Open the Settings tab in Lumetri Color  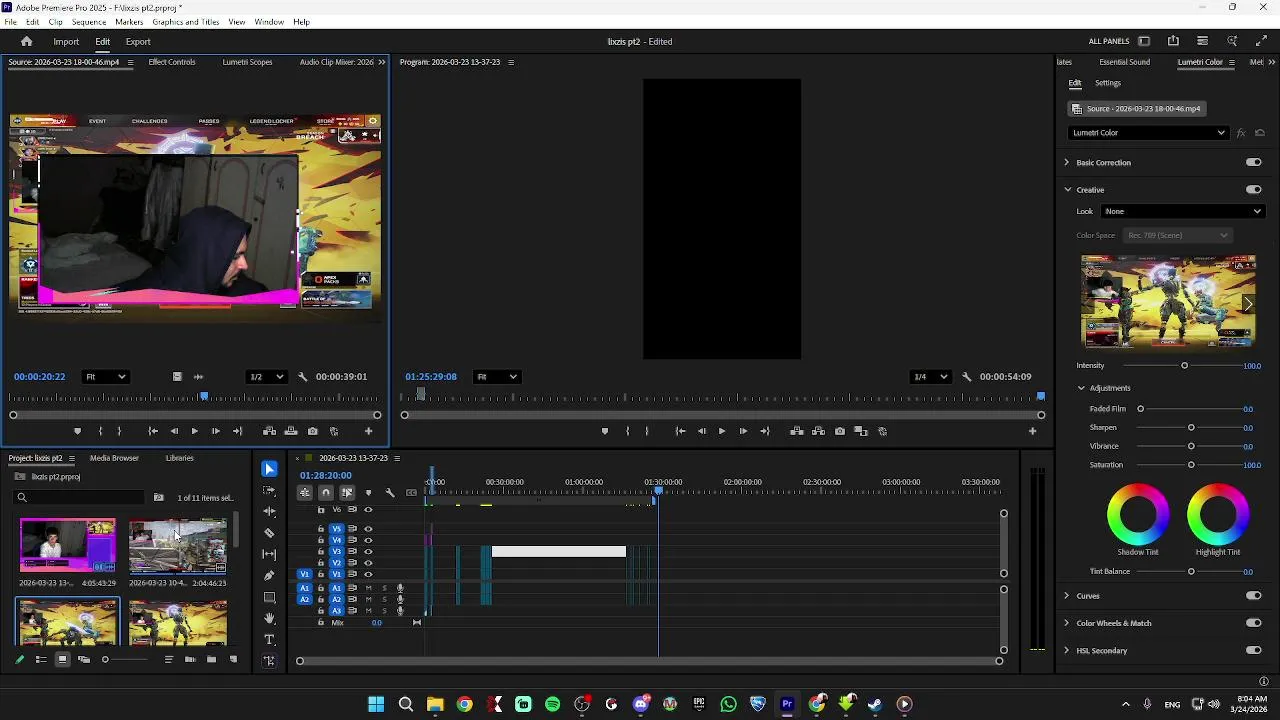1107,83
